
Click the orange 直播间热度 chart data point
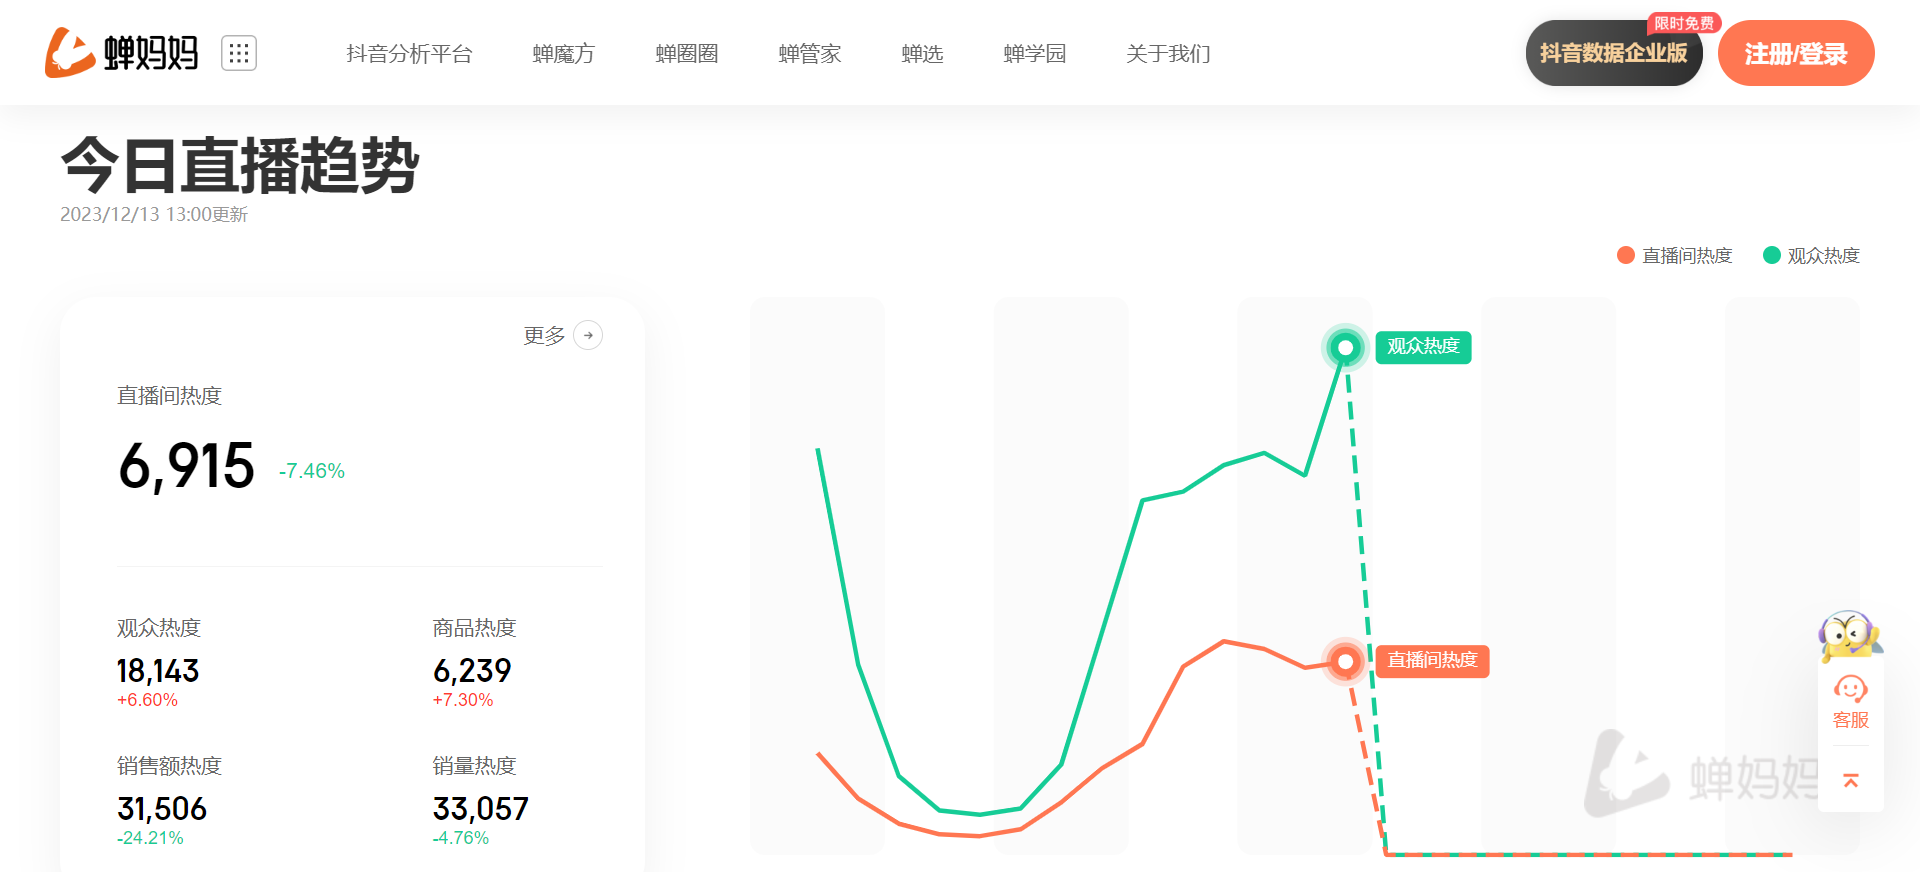[1346, 661]
